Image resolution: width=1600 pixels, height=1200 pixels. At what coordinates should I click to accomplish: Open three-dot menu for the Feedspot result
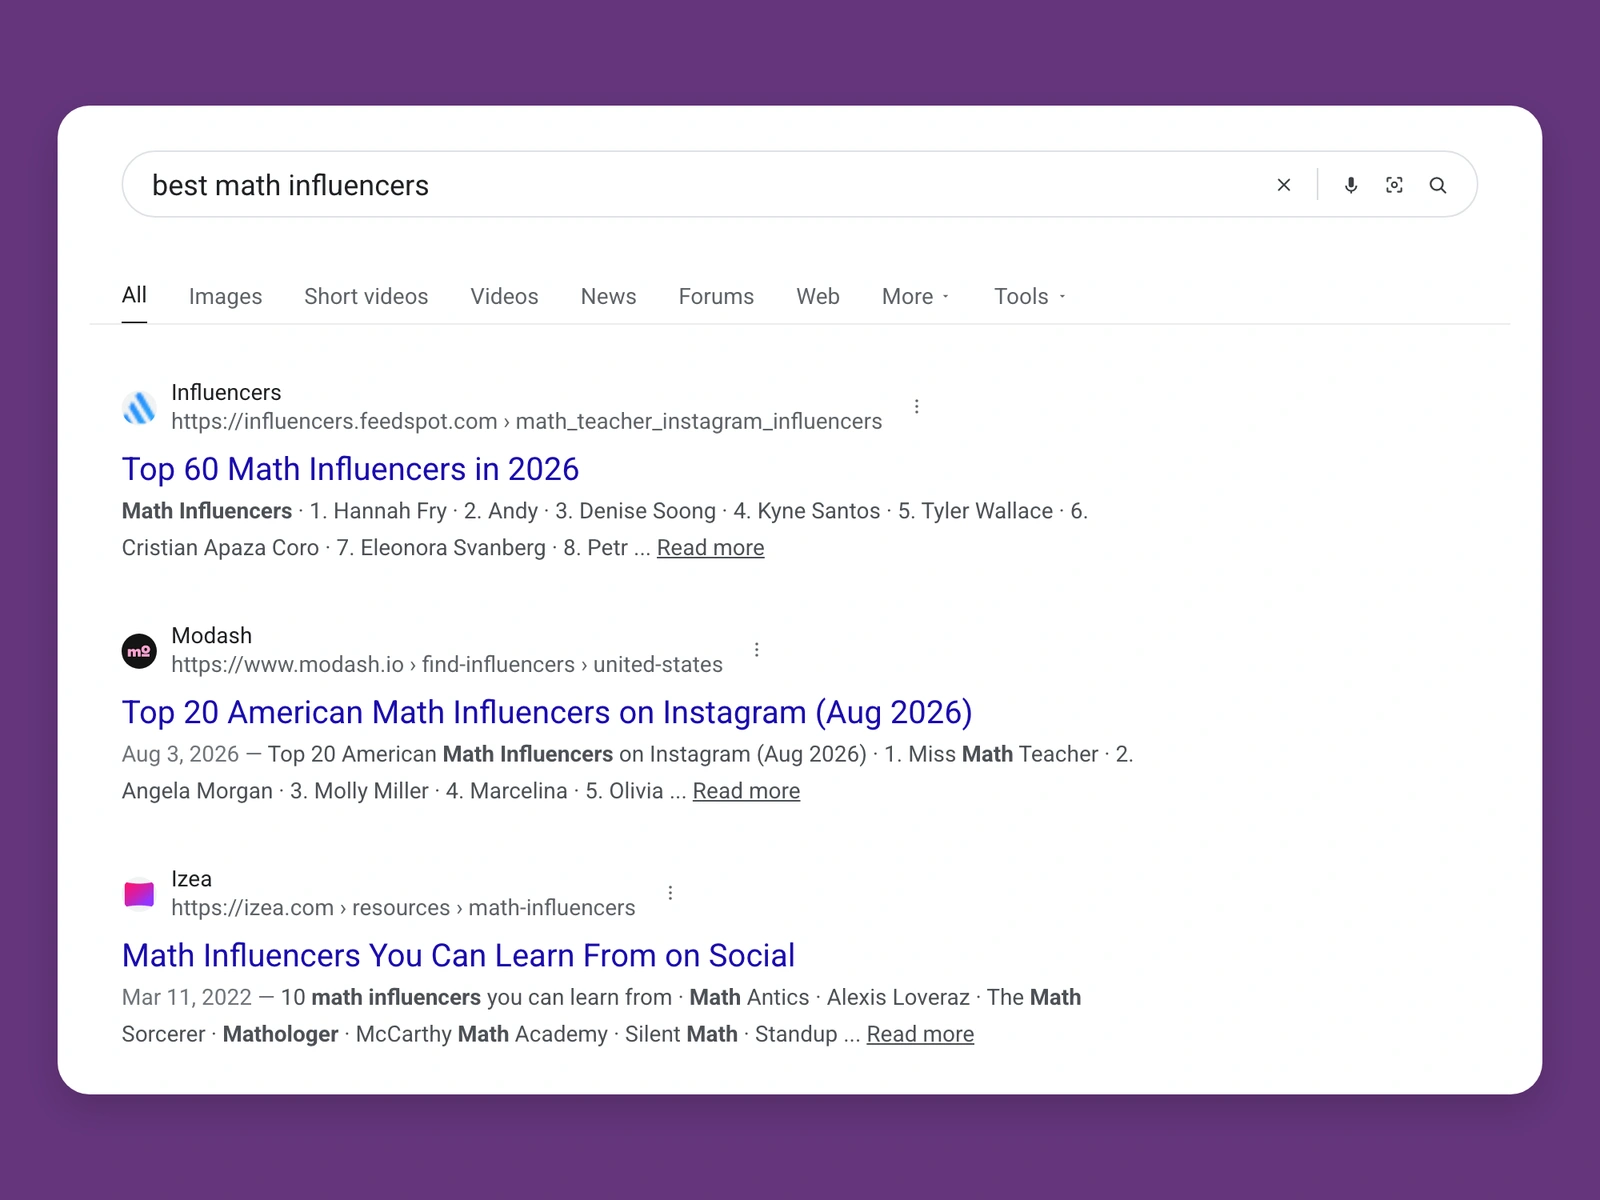tap(916, 406)
